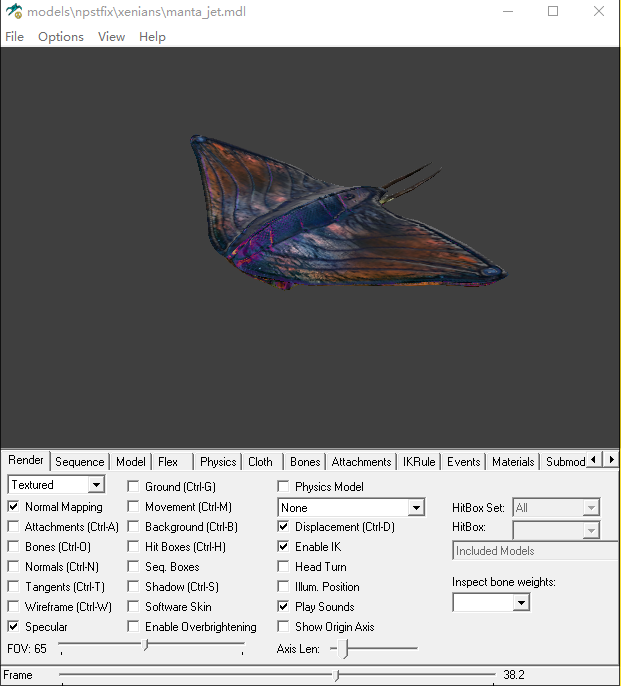The width and height of the screenshot is (621, 686).
Task: Toggle Movement (Ctrl-M) checkbox
Action: [133, 507]
